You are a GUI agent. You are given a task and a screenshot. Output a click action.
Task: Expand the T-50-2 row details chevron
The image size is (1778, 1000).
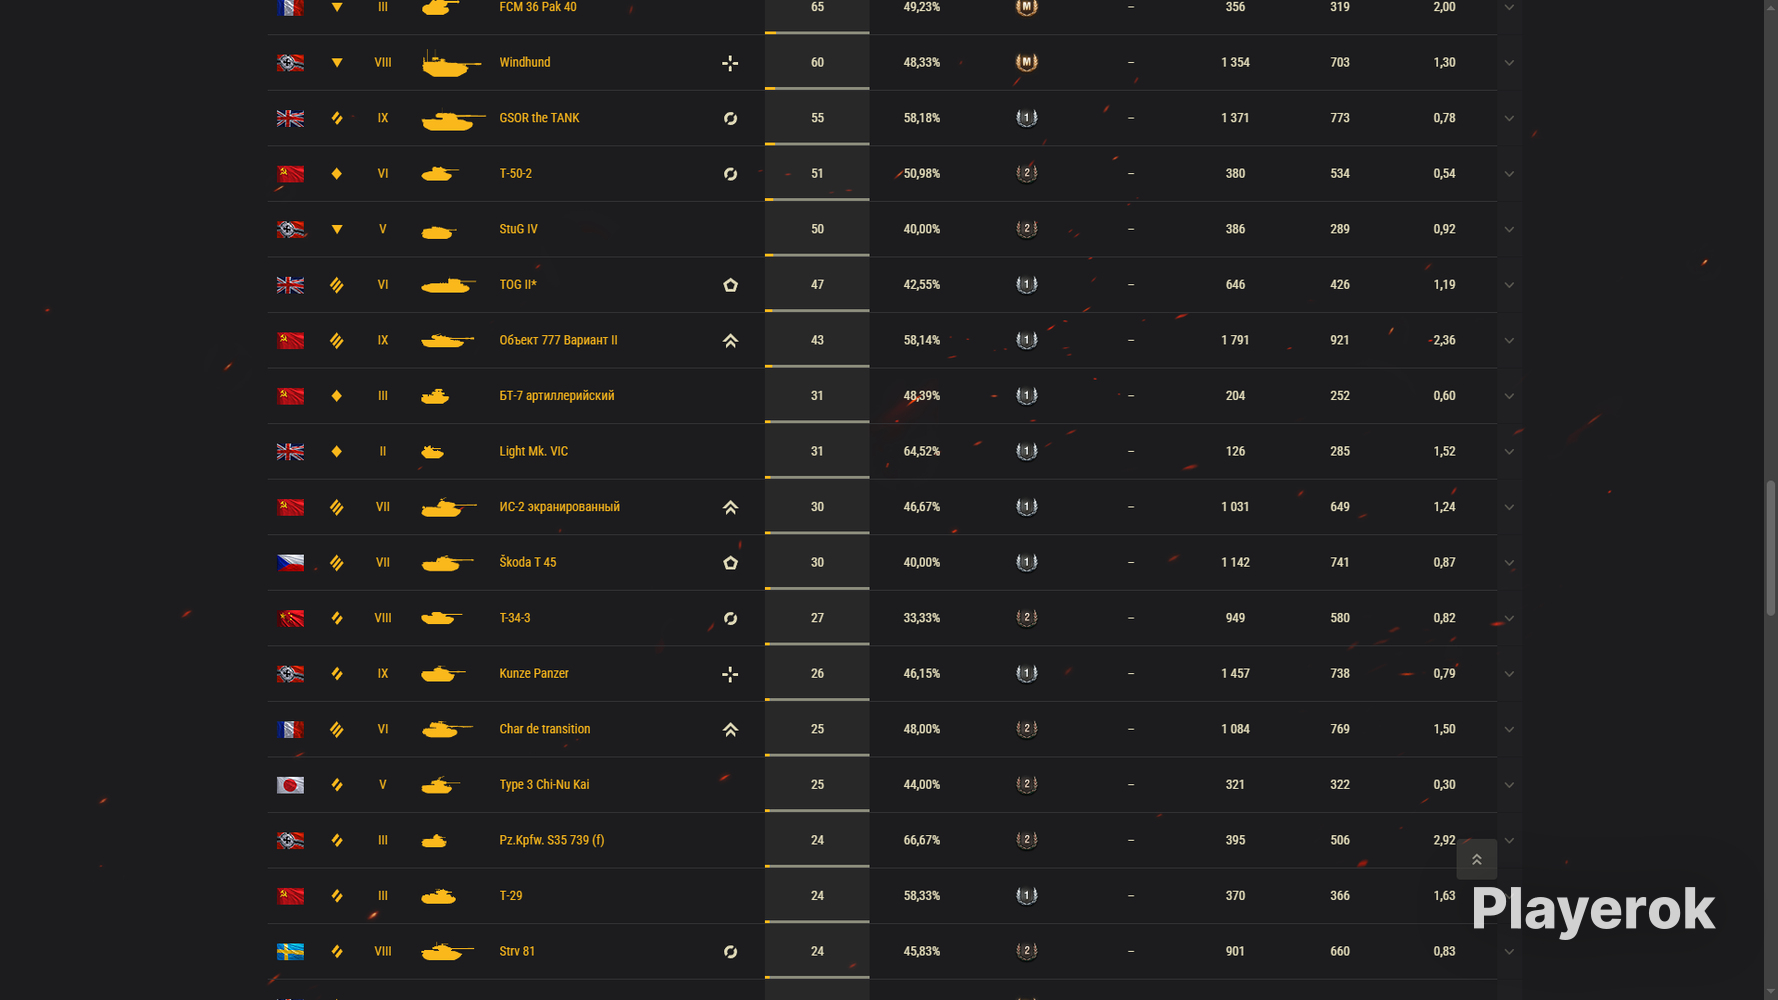(x=1509, y=174)
